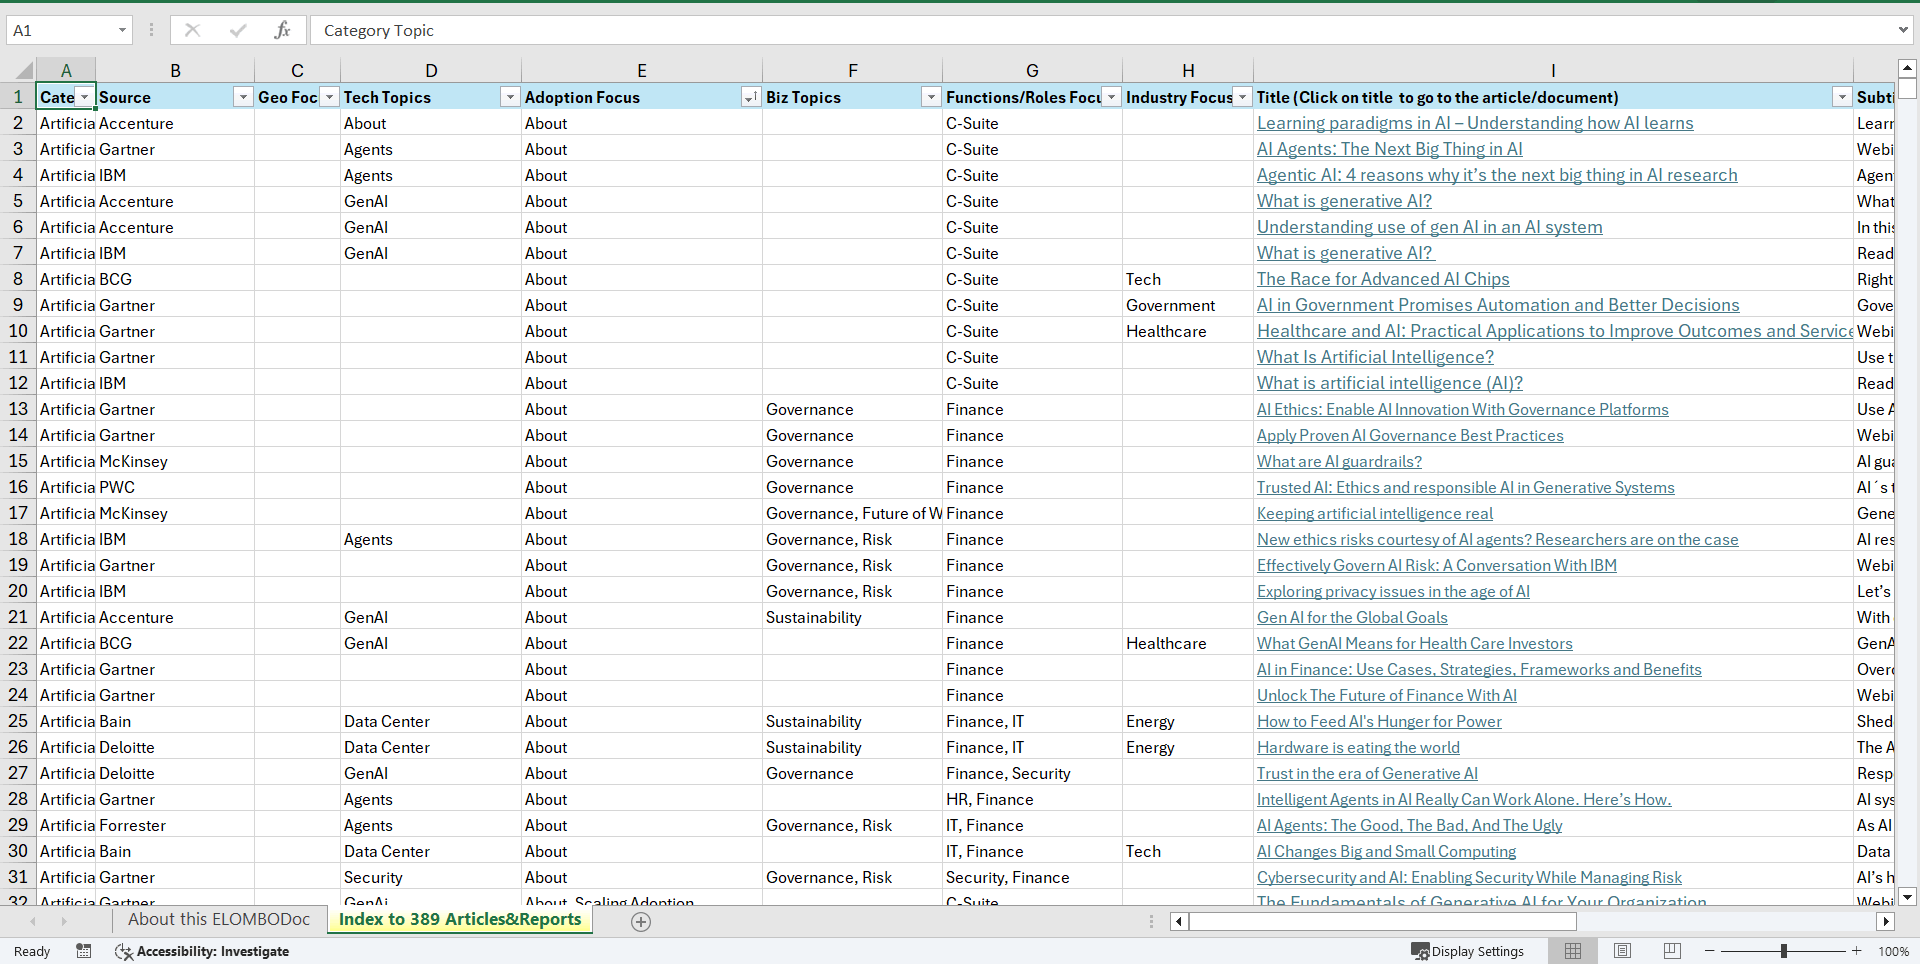Open the Biz Topics filter dropdown
This screenshot has height=966, width=1920.
pyautogui.click(x=931, y=97)
